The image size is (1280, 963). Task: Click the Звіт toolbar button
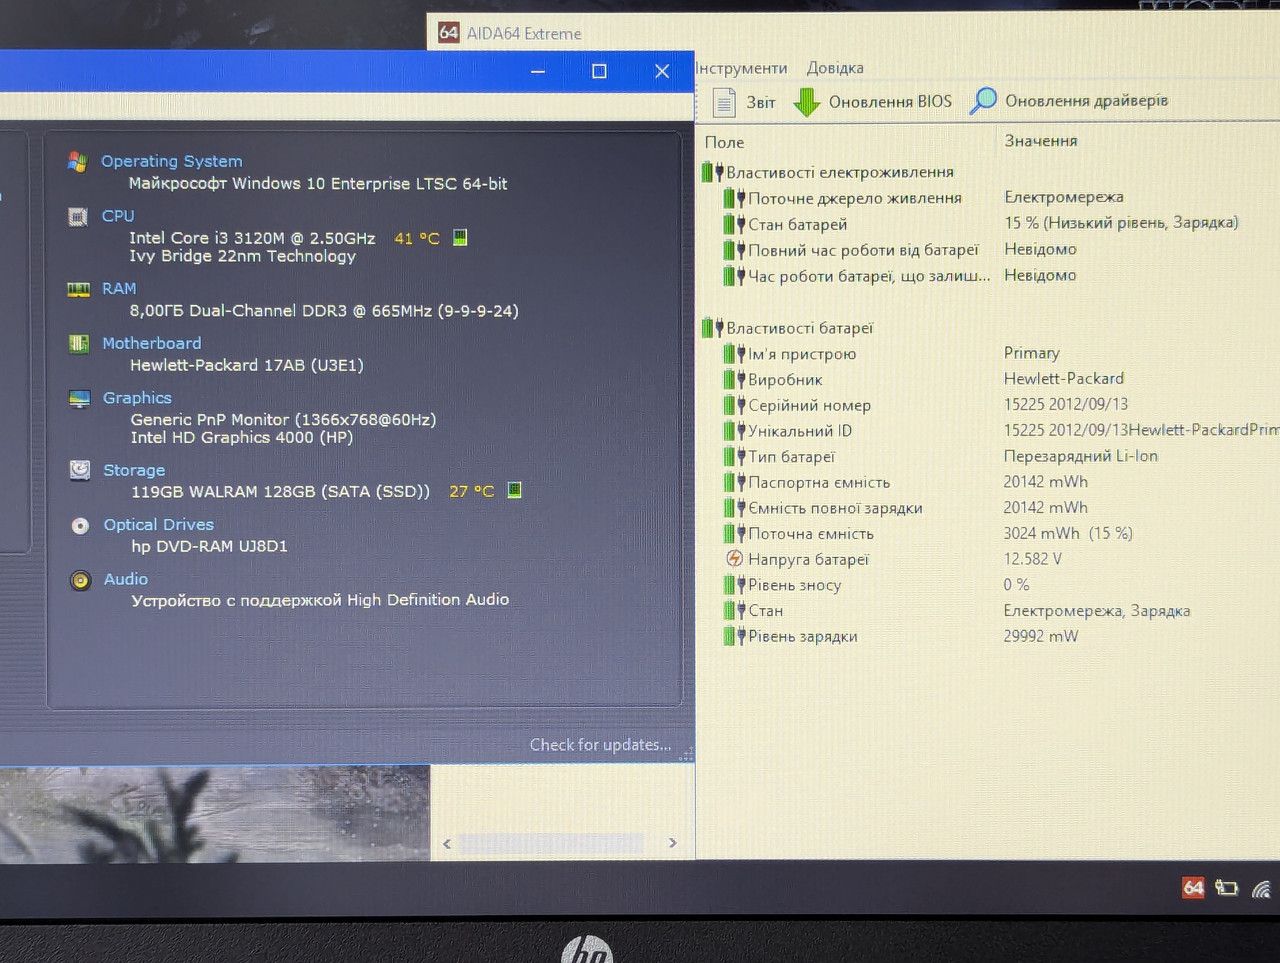744,102
